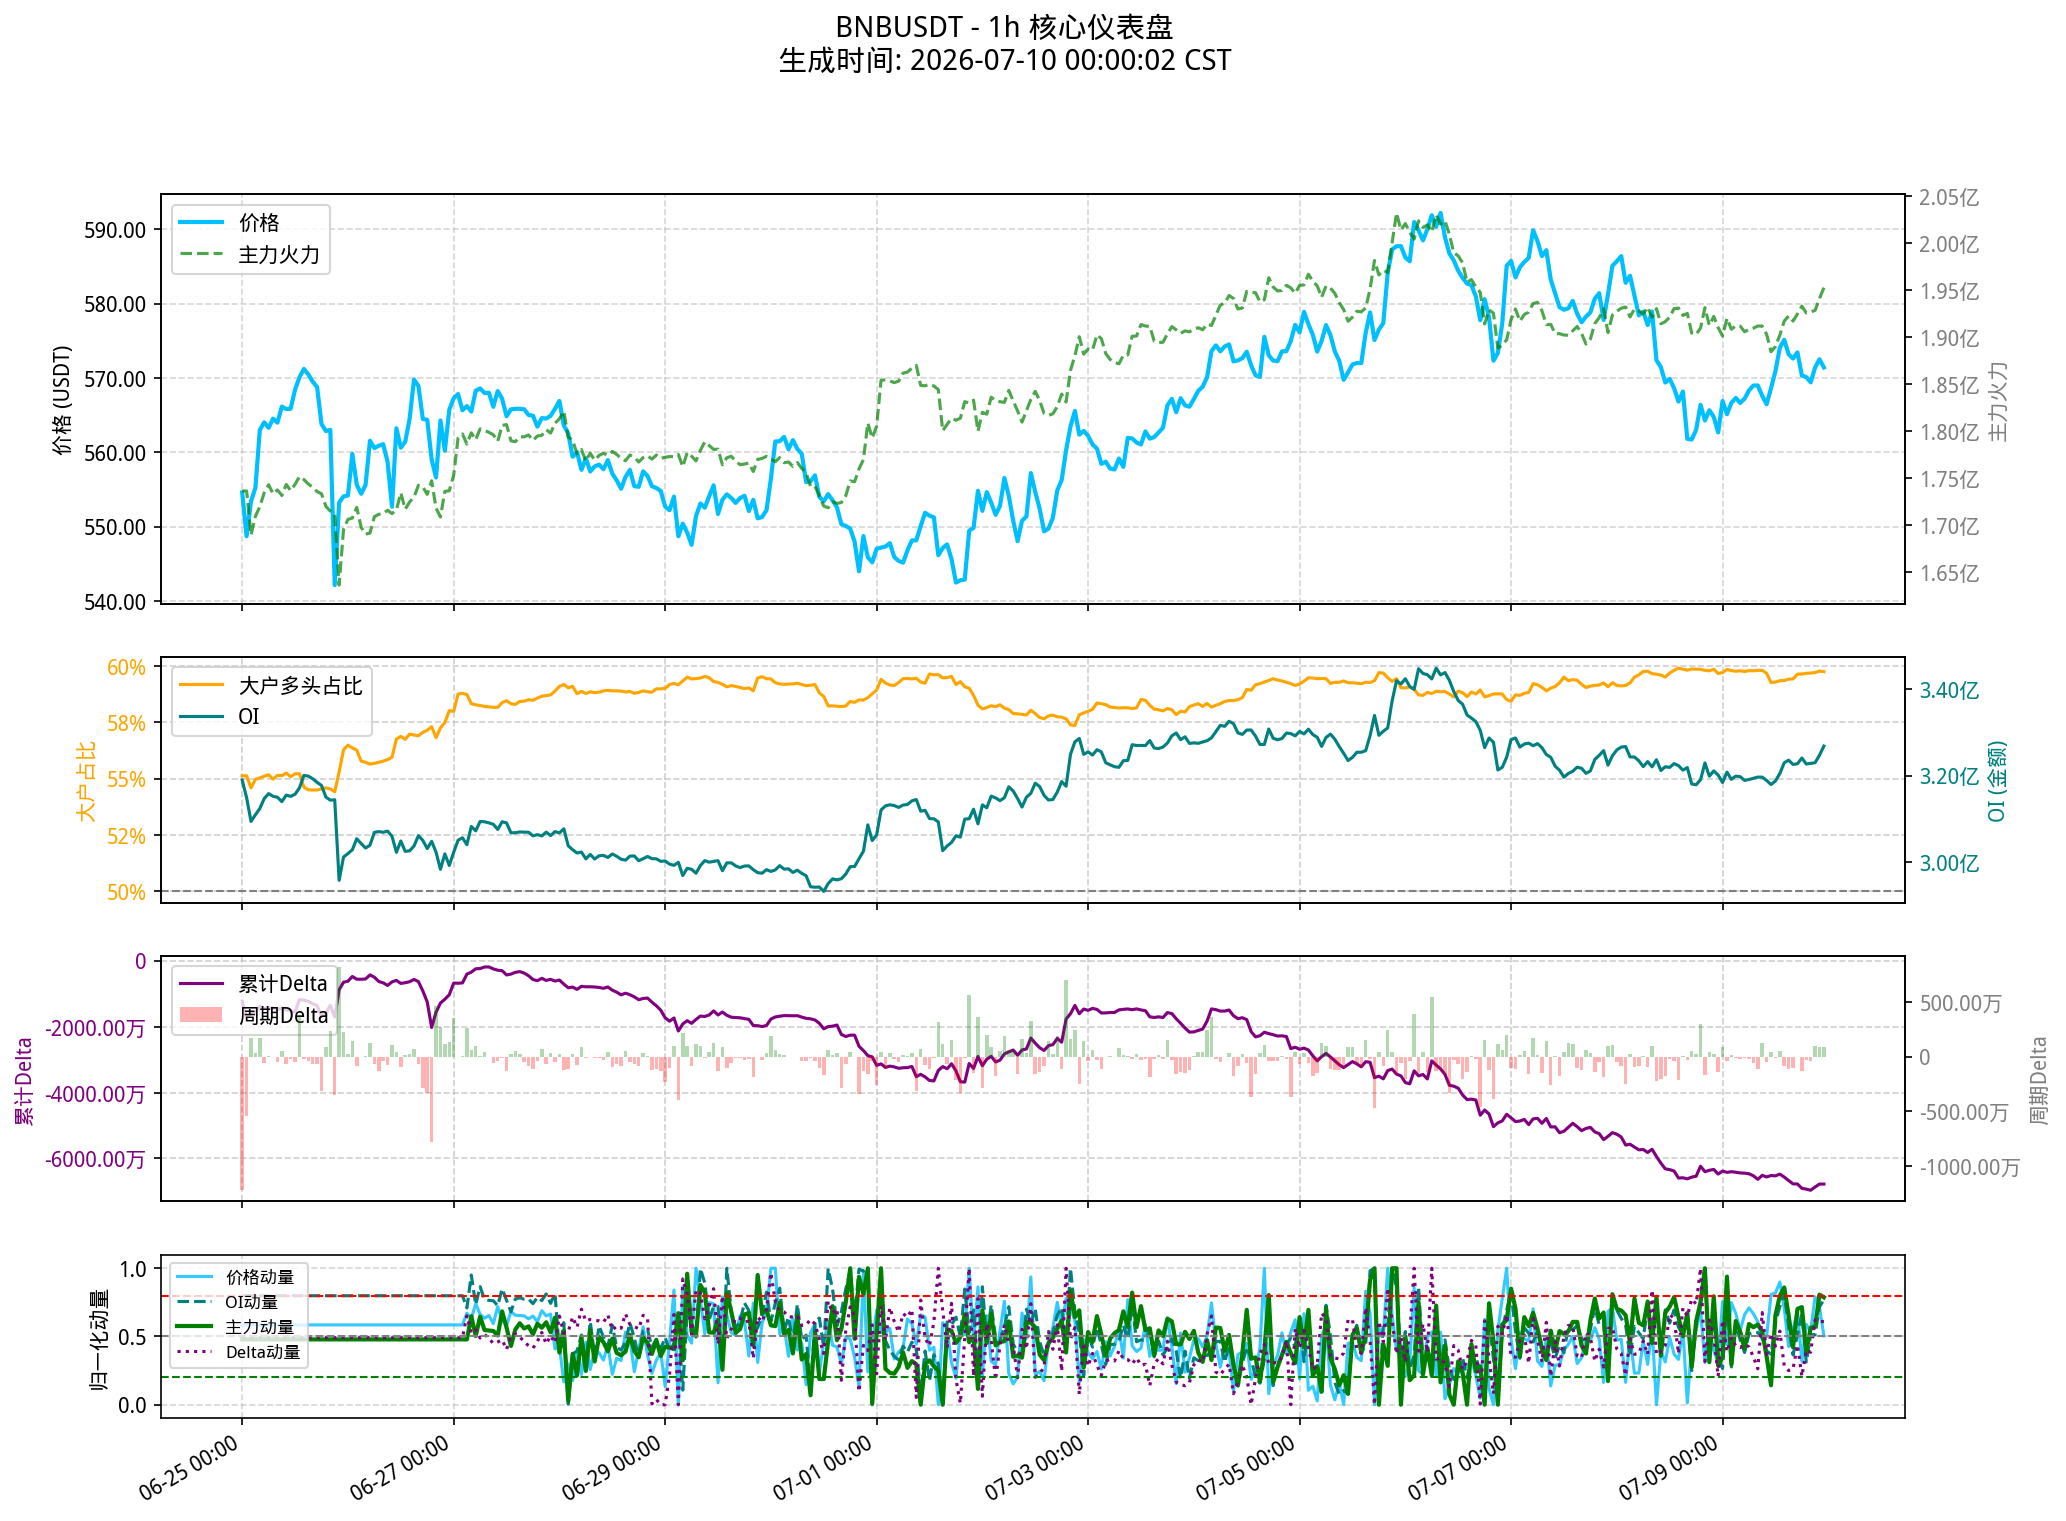Click the "2.05亿" tick label

1948,198
